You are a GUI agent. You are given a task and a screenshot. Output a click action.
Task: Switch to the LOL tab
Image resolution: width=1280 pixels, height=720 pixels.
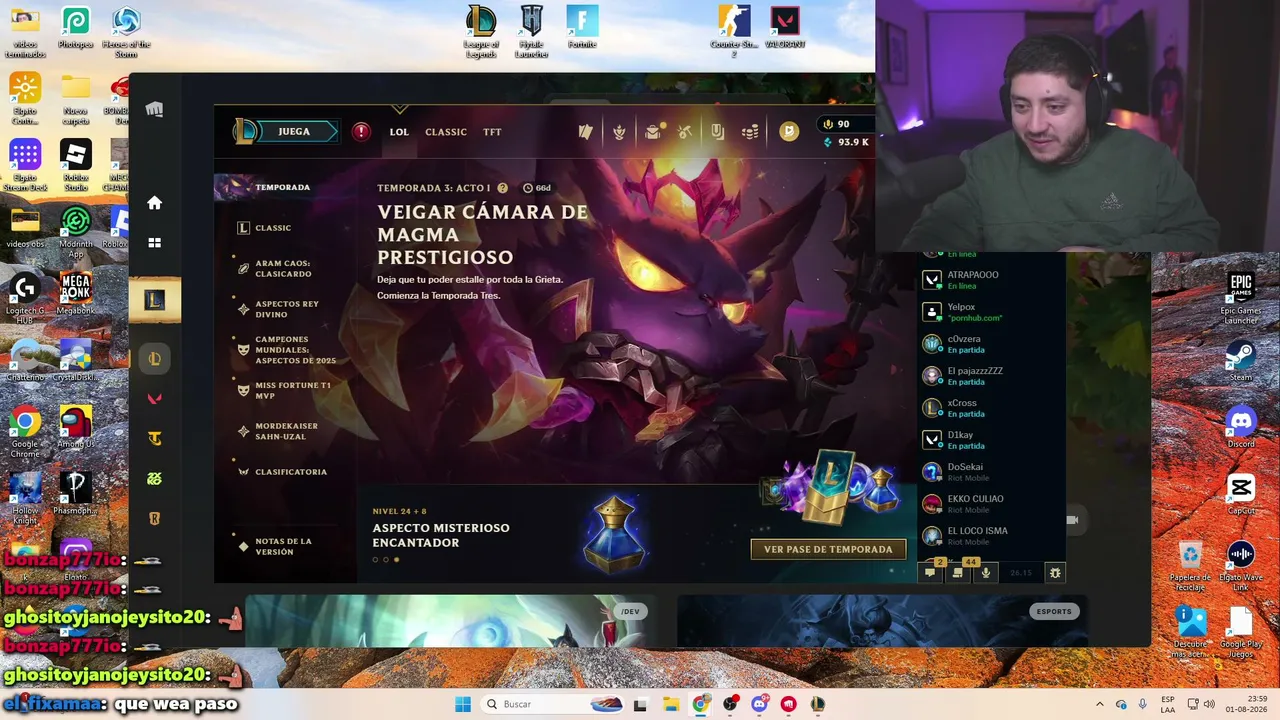(x=399, y=132)
